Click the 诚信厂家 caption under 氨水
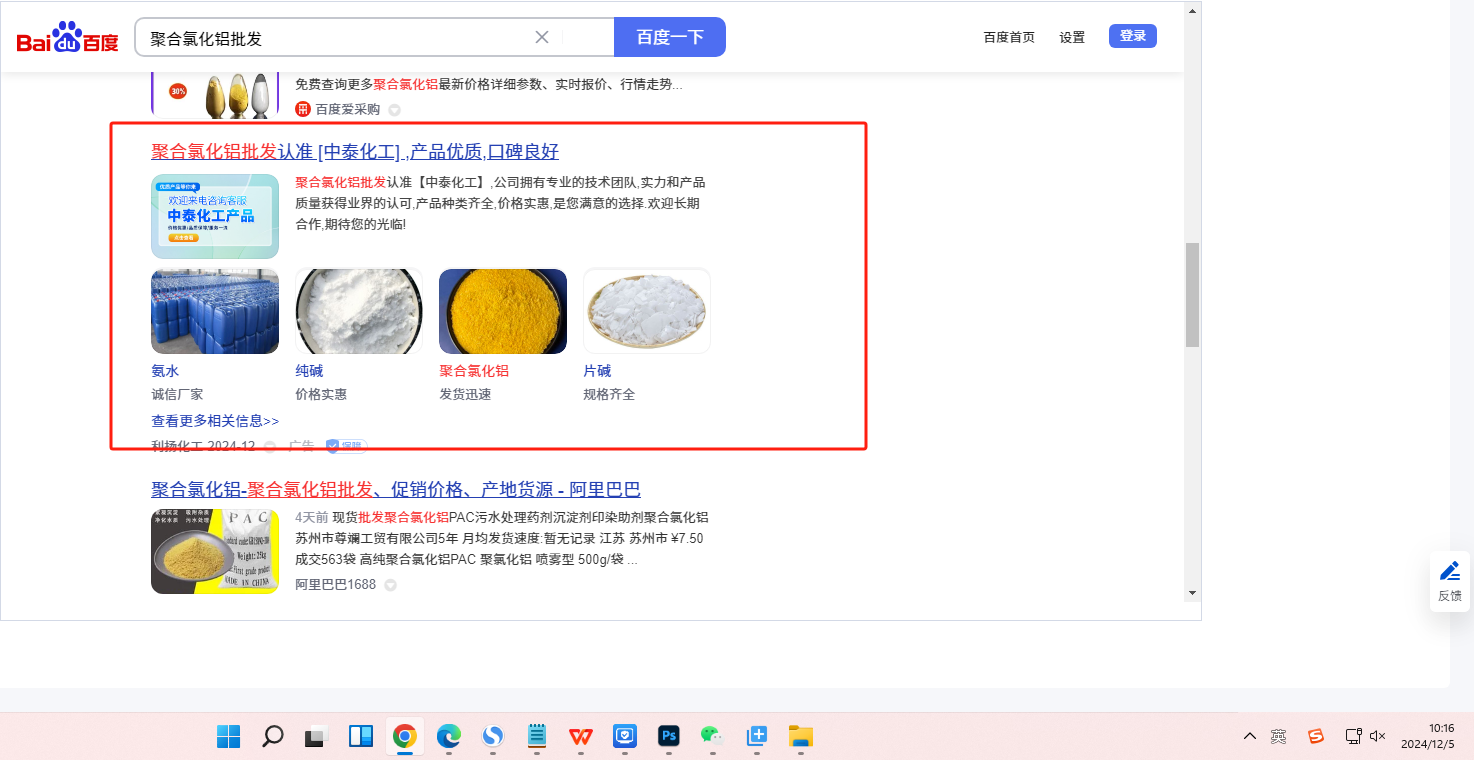Image resolution: width=1474 pixels, height=760 pixels. coord(177,395)
